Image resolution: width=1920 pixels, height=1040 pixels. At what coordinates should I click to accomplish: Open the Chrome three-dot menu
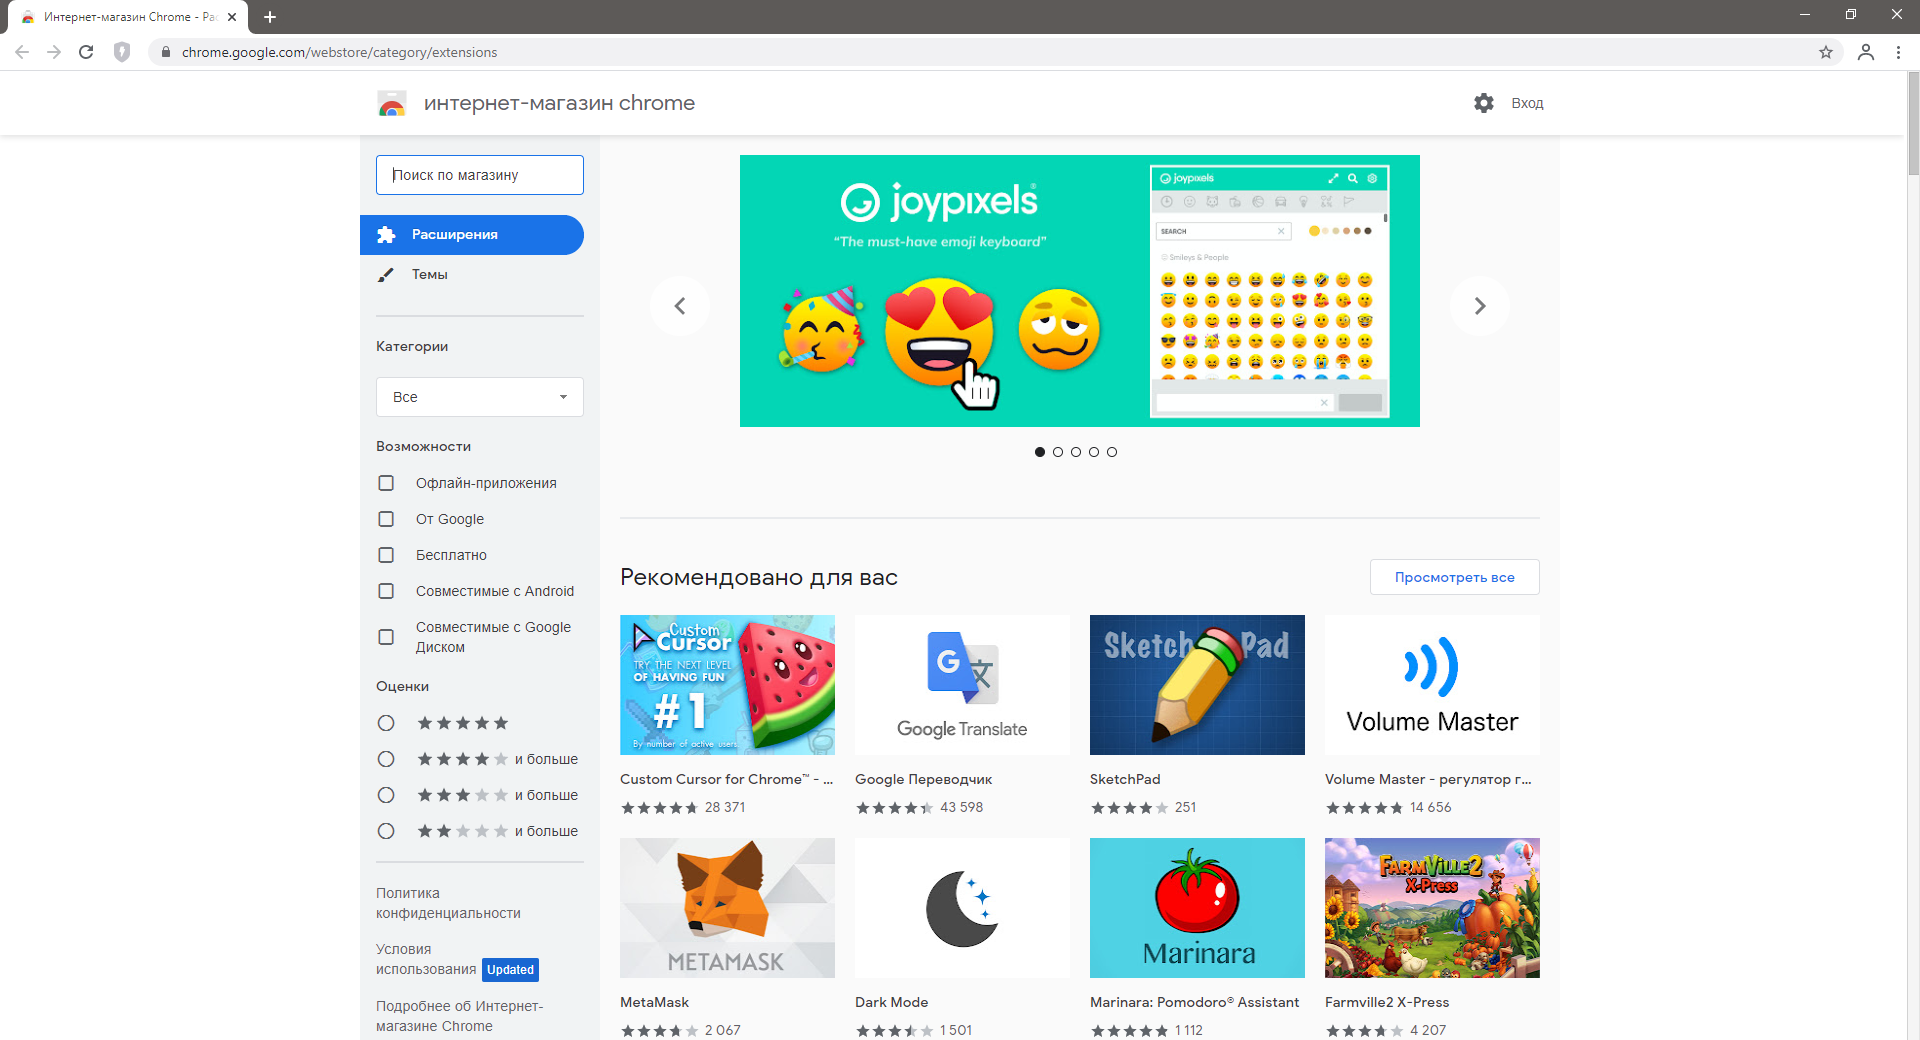tap(1898, 52)
